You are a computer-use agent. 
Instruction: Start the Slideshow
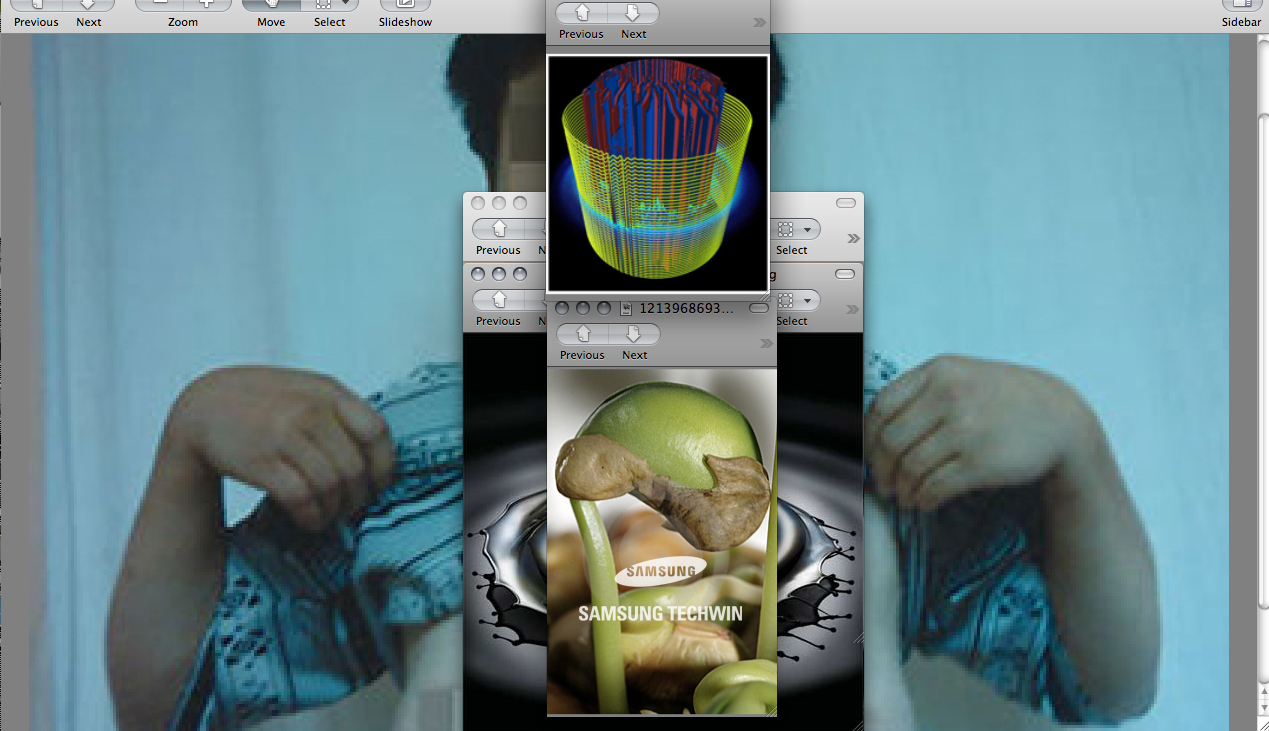[x=405, y=5]
